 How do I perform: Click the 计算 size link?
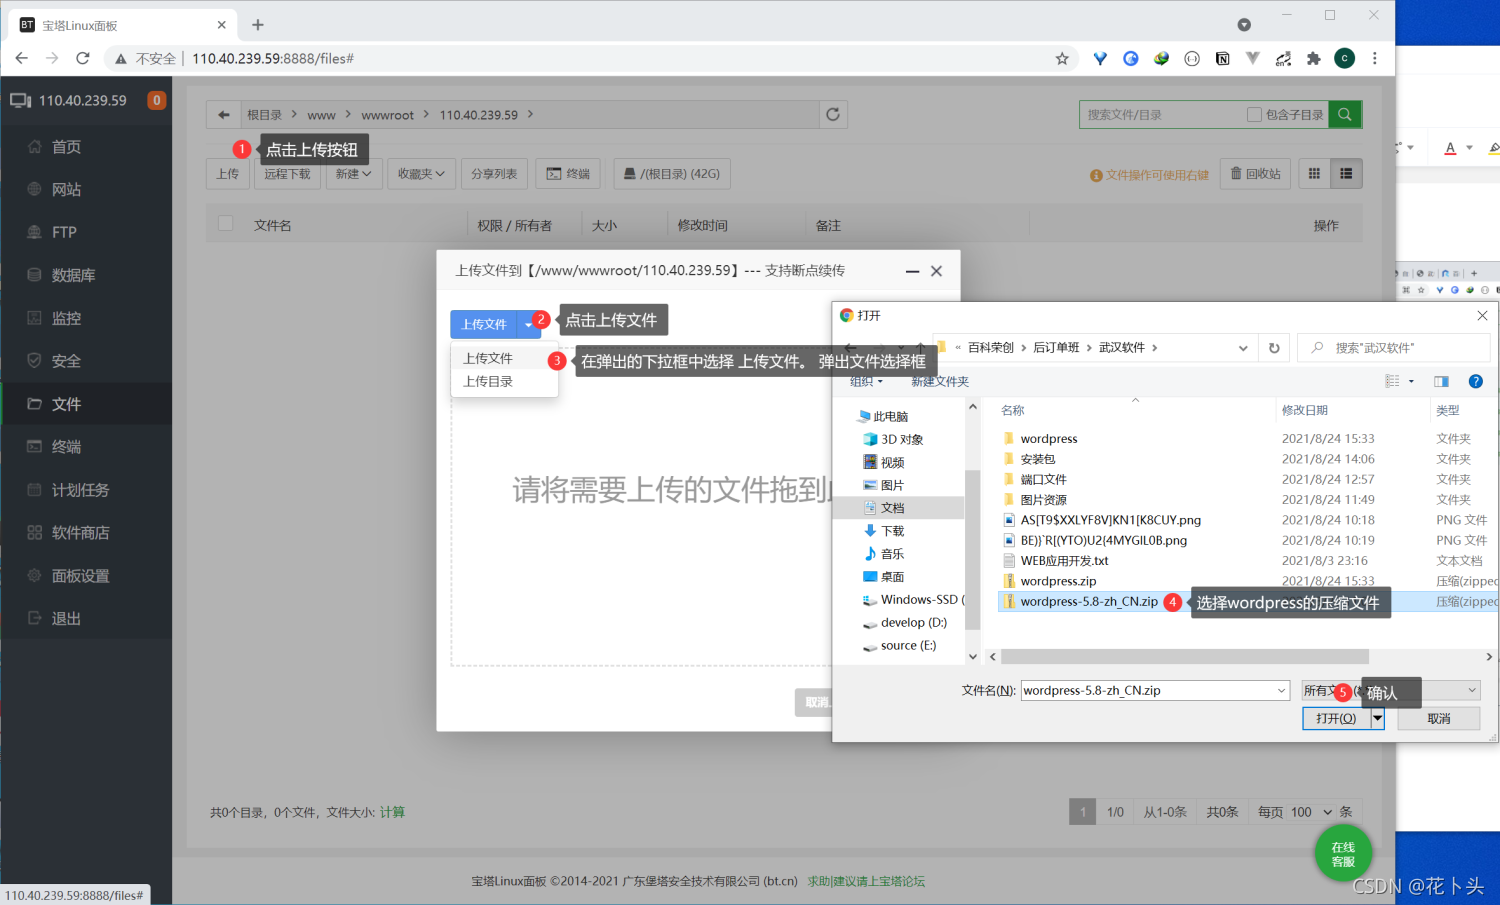tap(392, 812)
